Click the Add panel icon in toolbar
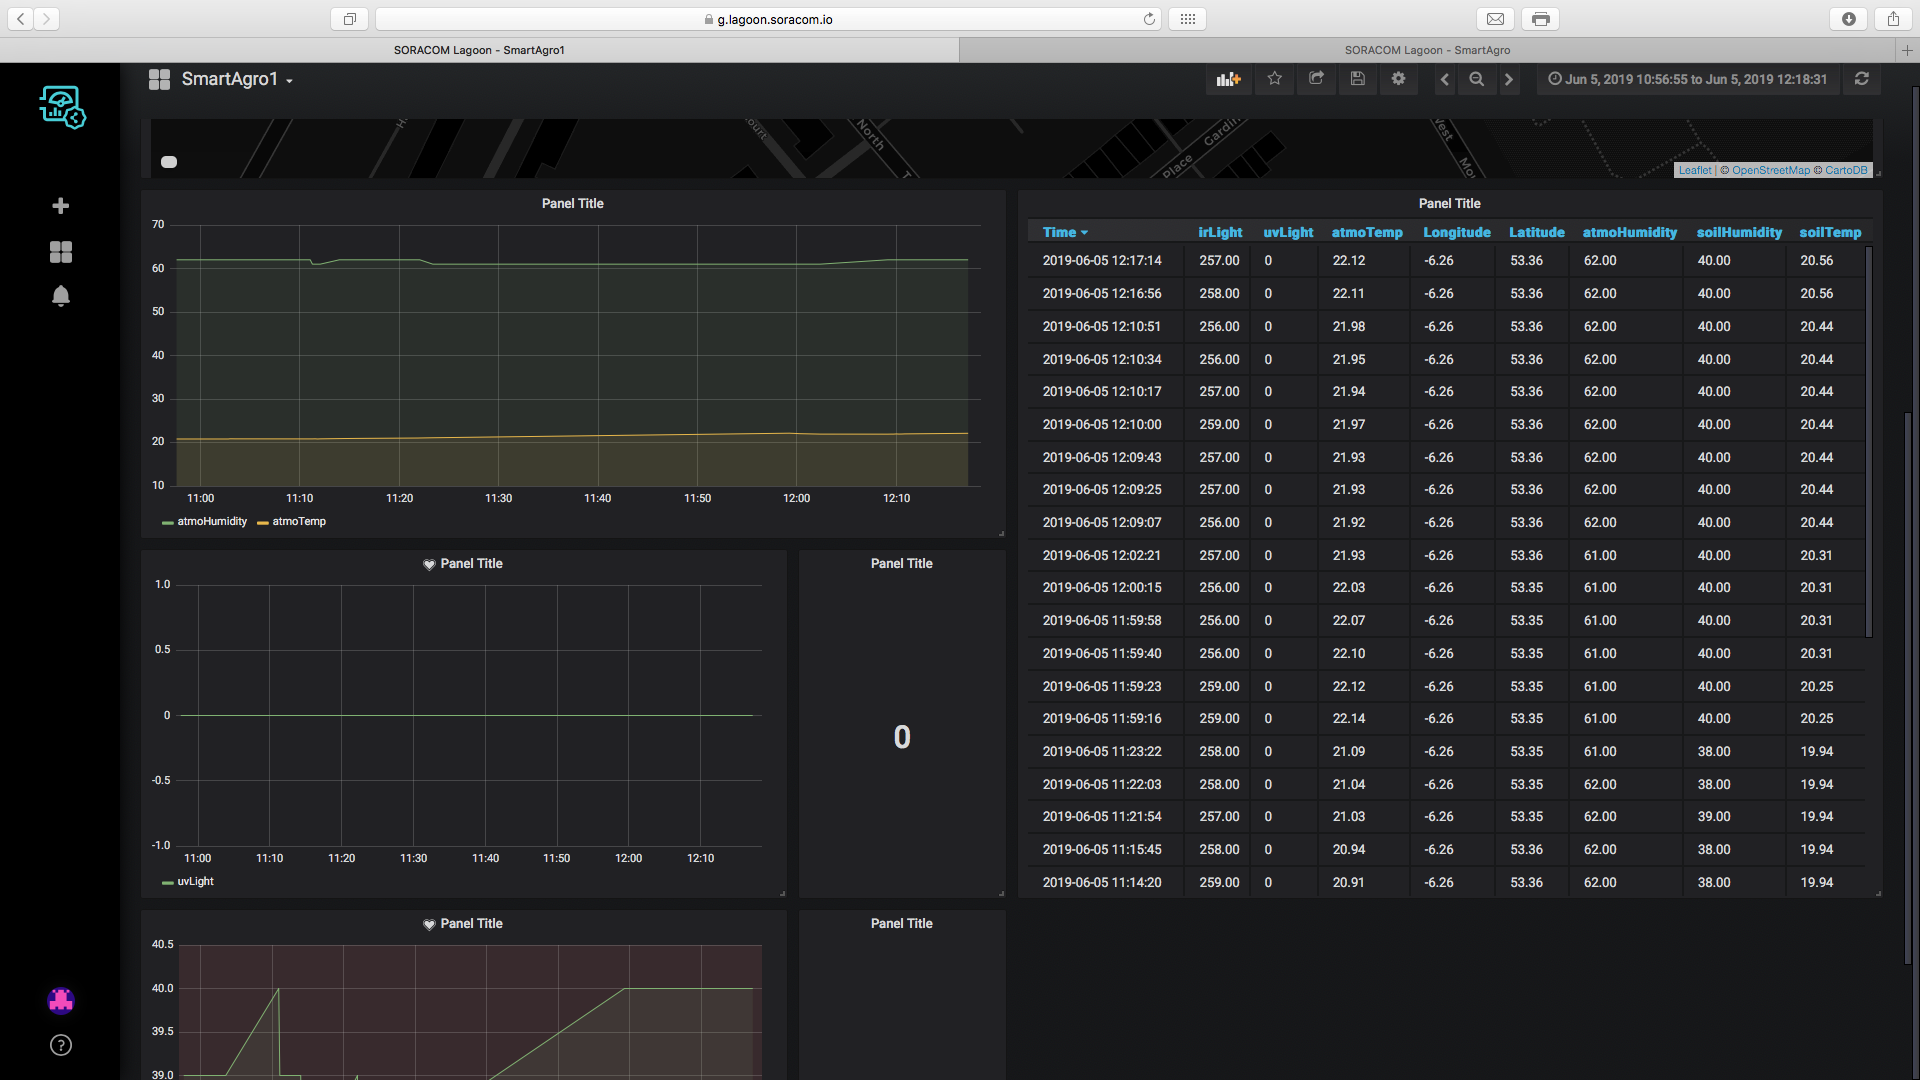1920x1080 pixels. 1228,79
